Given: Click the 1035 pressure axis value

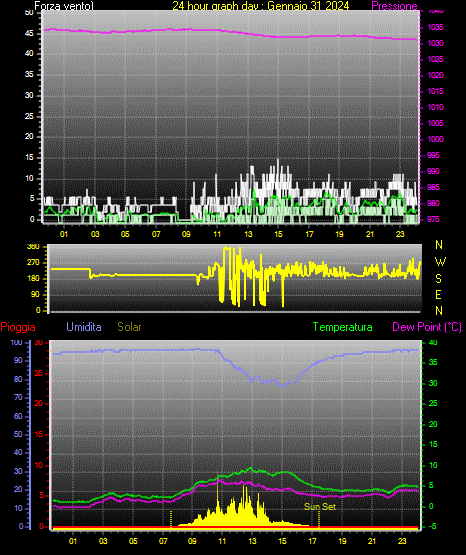Looking at the screenshot, I should [435, 27].
